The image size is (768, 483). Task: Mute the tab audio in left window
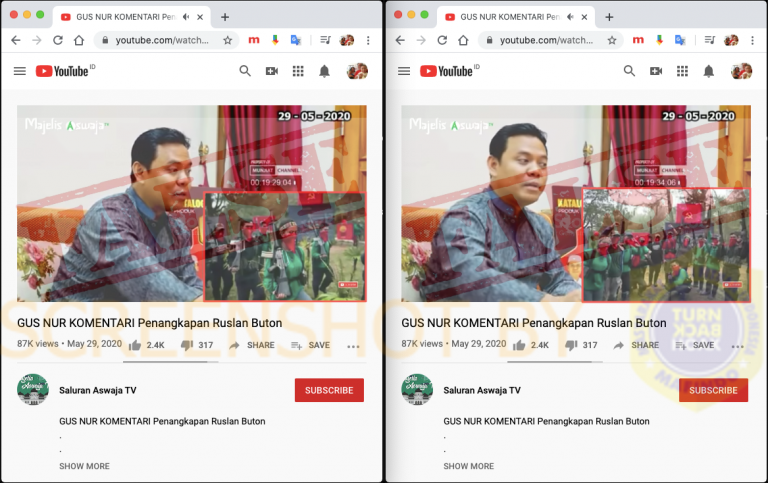(186, 17)
